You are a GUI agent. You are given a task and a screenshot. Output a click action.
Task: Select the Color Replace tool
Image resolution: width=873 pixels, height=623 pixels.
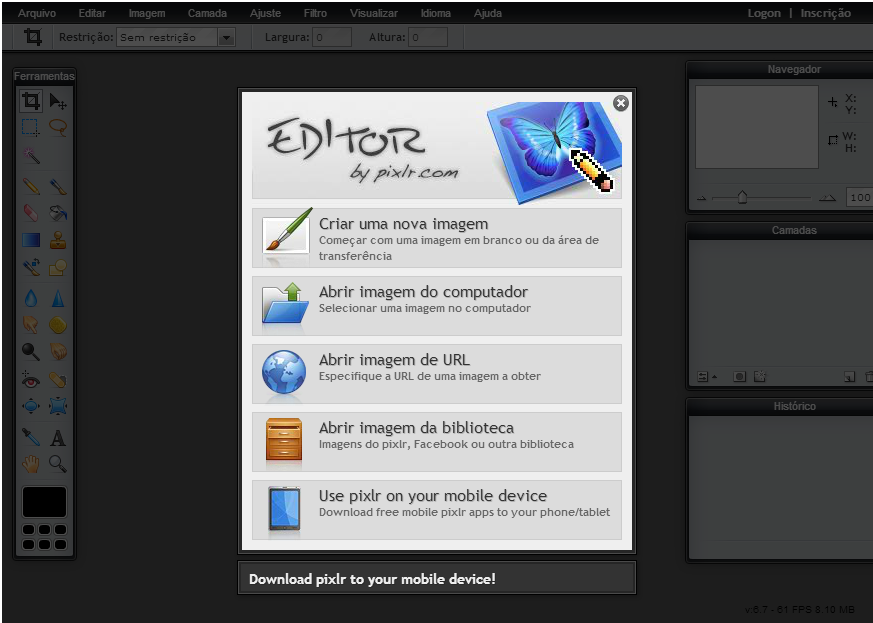[x=31, y=267]
